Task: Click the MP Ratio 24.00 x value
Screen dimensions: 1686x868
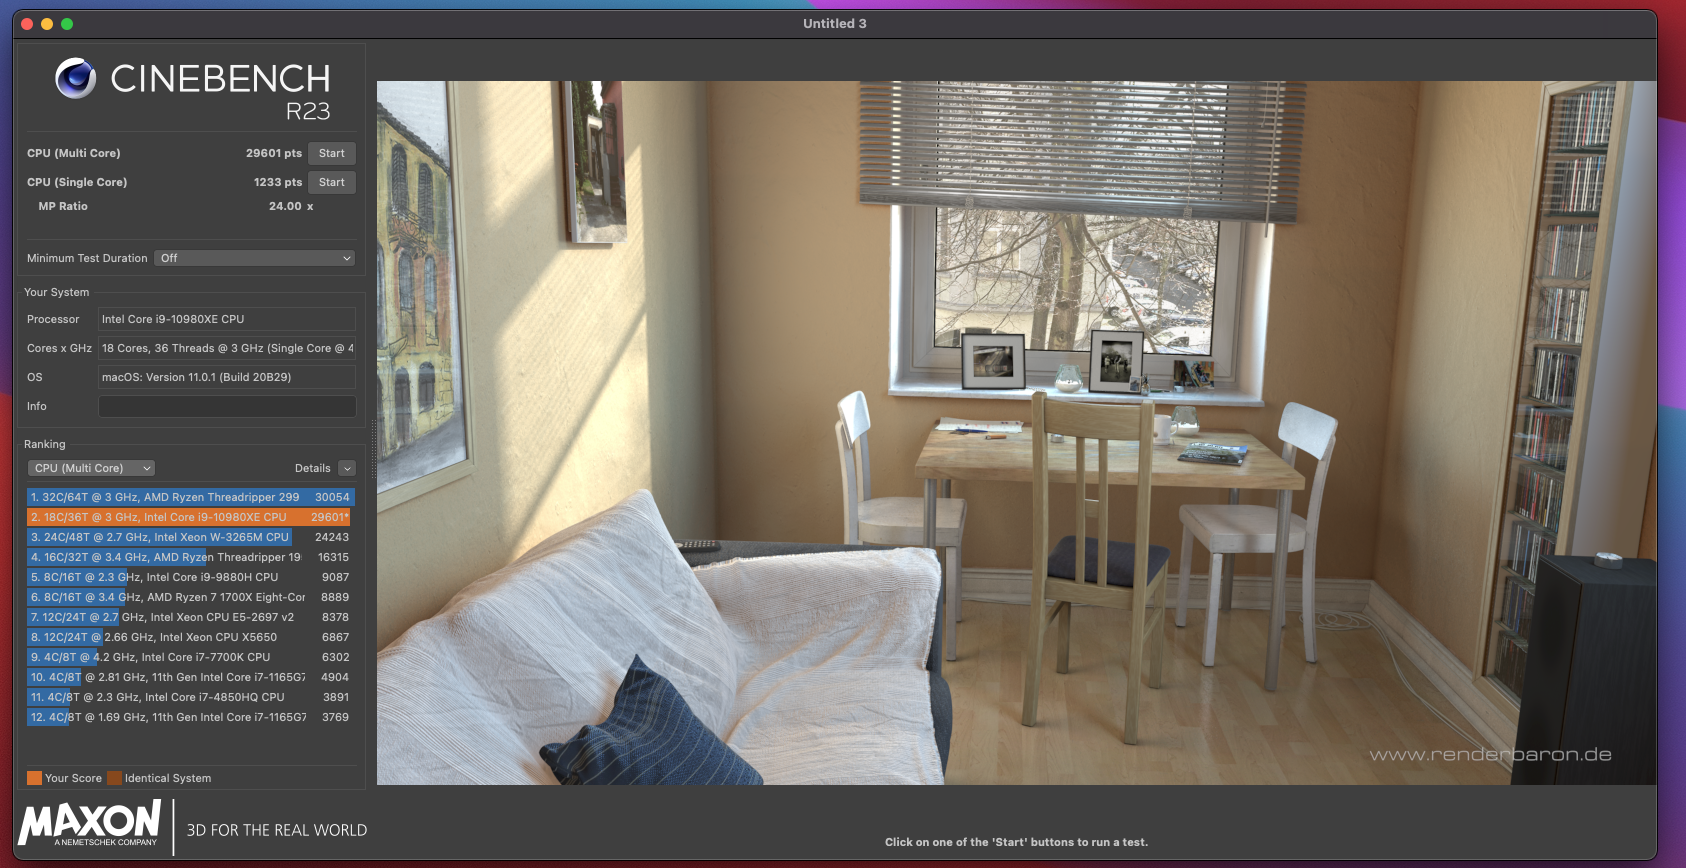Action: 291,206
